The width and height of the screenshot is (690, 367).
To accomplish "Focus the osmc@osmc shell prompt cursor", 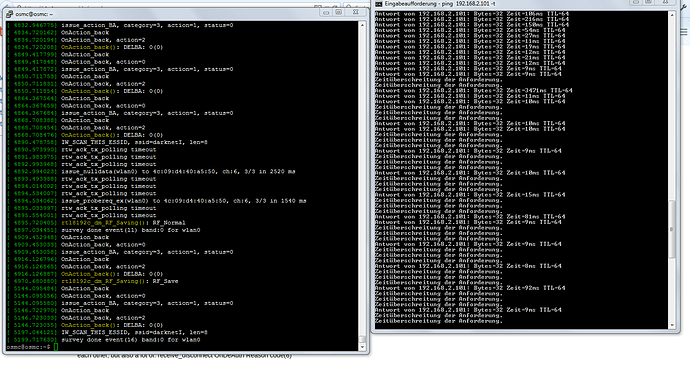I will 55,347.
